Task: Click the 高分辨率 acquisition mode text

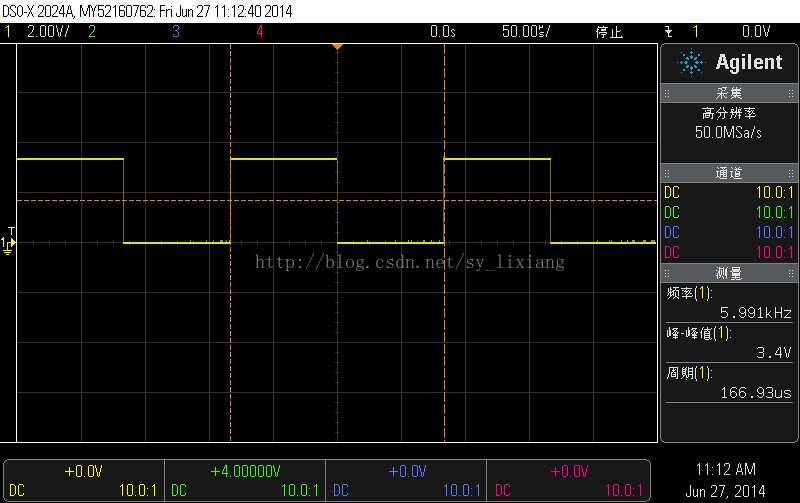Action: coord(729,113)
